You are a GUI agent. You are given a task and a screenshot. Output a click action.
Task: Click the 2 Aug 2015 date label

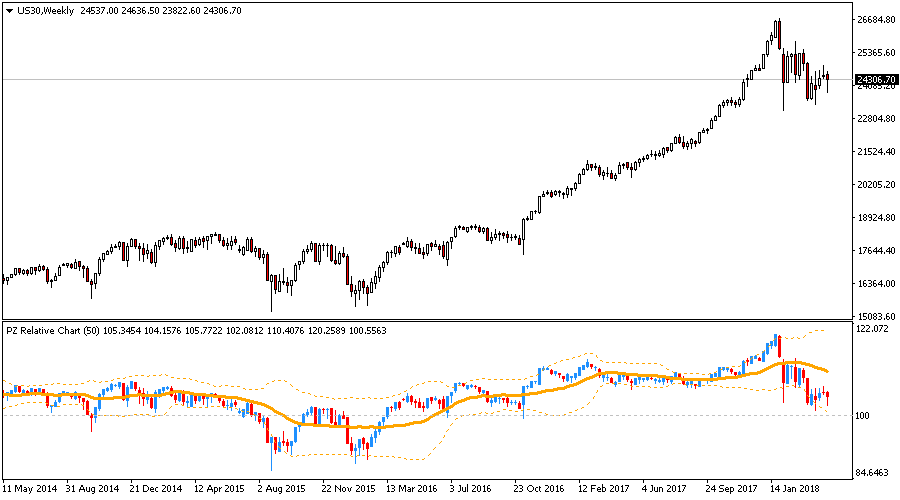coord(281,490)
